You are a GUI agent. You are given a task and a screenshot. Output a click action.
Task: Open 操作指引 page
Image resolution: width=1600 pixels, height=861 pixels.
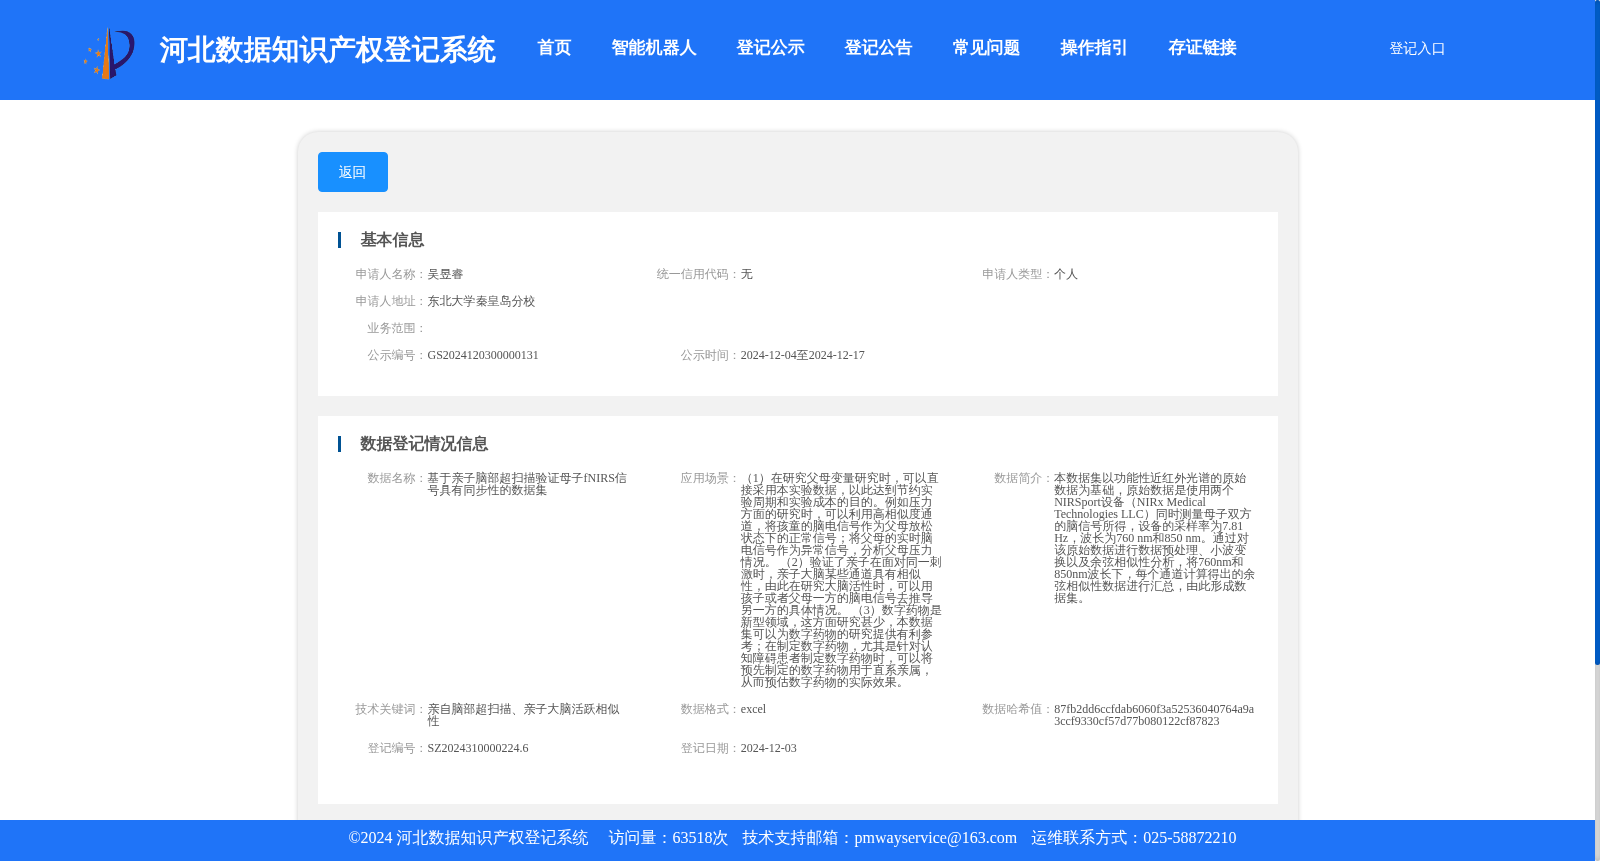click(x=1094, y=48)
